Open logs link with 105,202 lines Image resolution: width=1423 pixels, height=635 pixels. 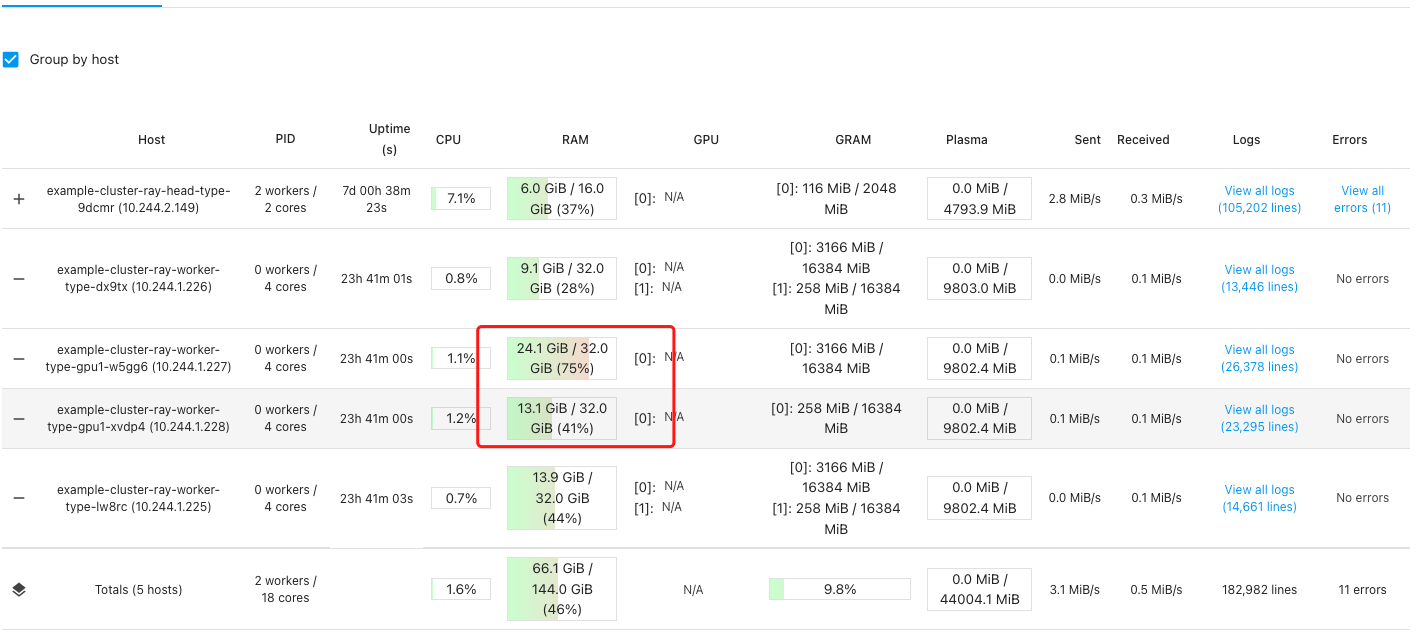coord(1259,199)
